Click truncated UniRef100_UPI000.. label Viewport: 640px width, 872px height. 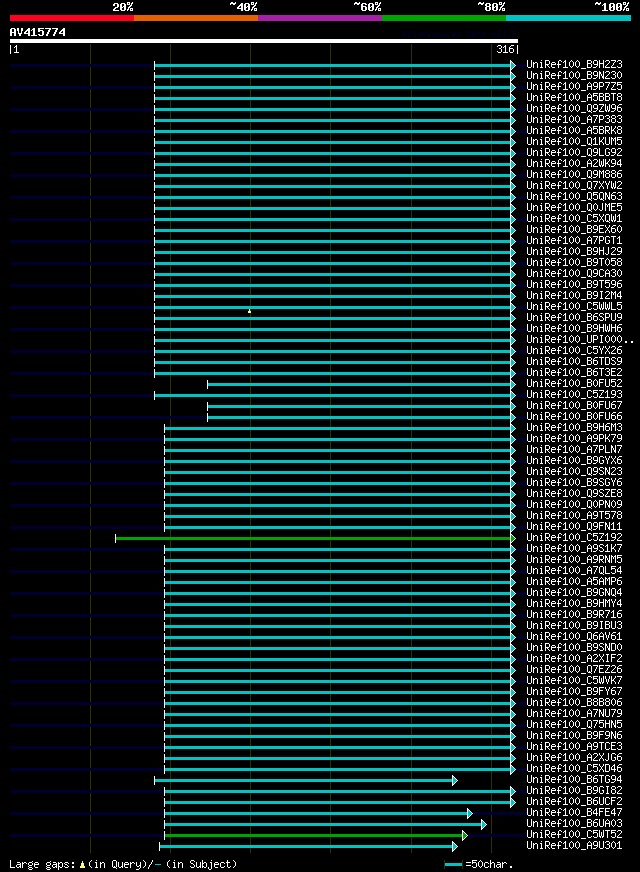click(580, 340)
